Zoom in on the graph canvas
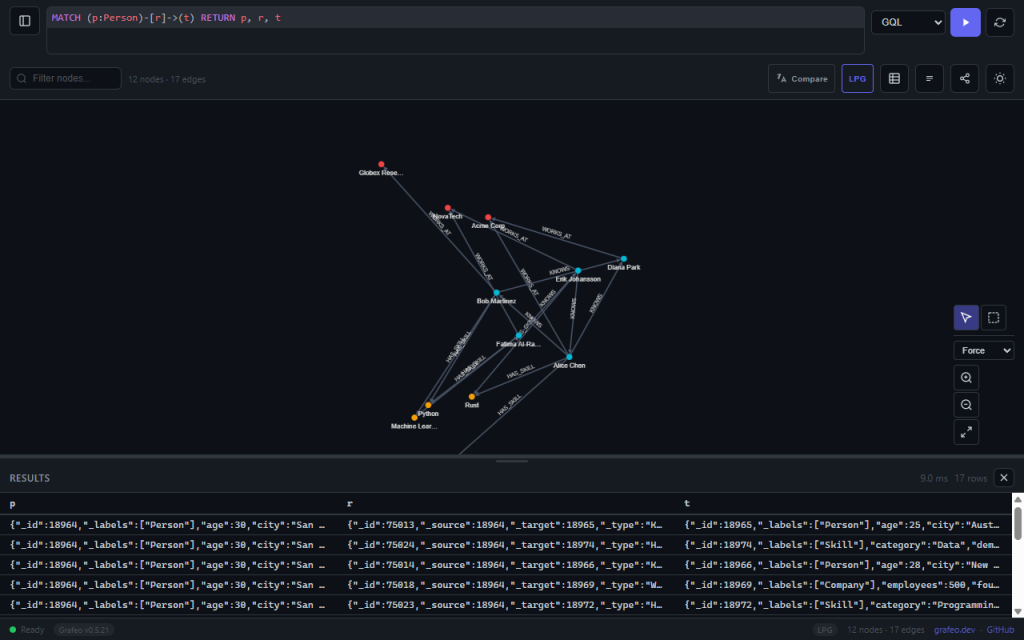1024x640 pixels. [965, 377]
